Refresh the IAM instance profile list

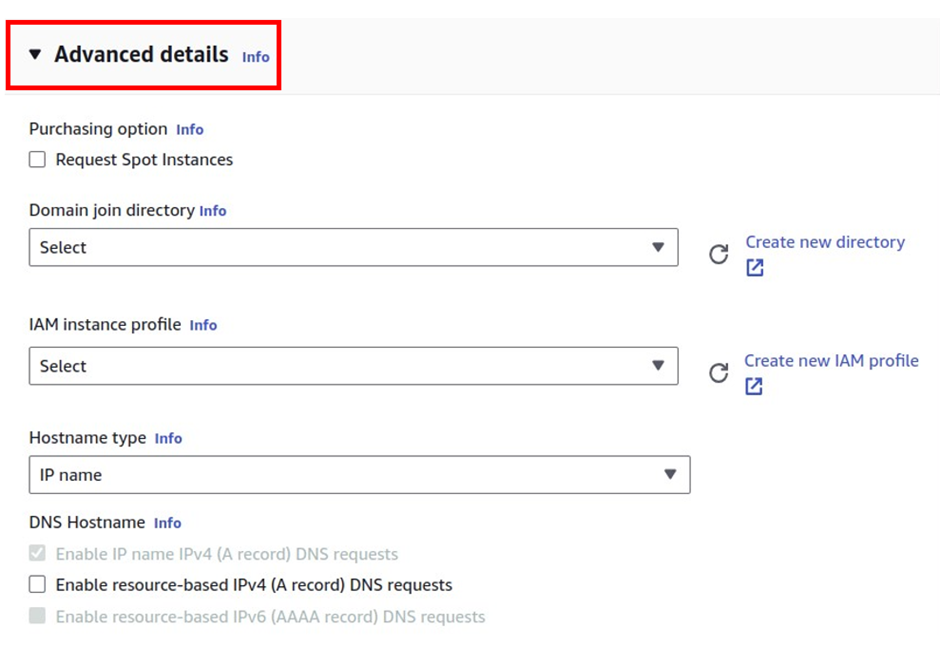[x=718, y=373]
